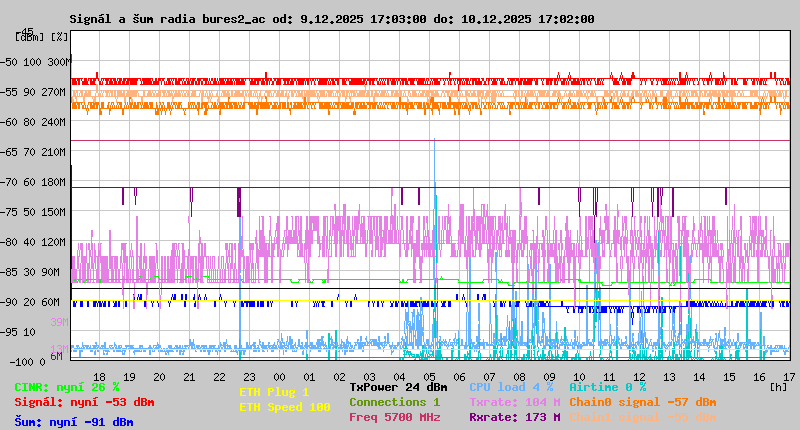Click the 00 hour mark on time axis
800x430 pixels.
(281, 376)
